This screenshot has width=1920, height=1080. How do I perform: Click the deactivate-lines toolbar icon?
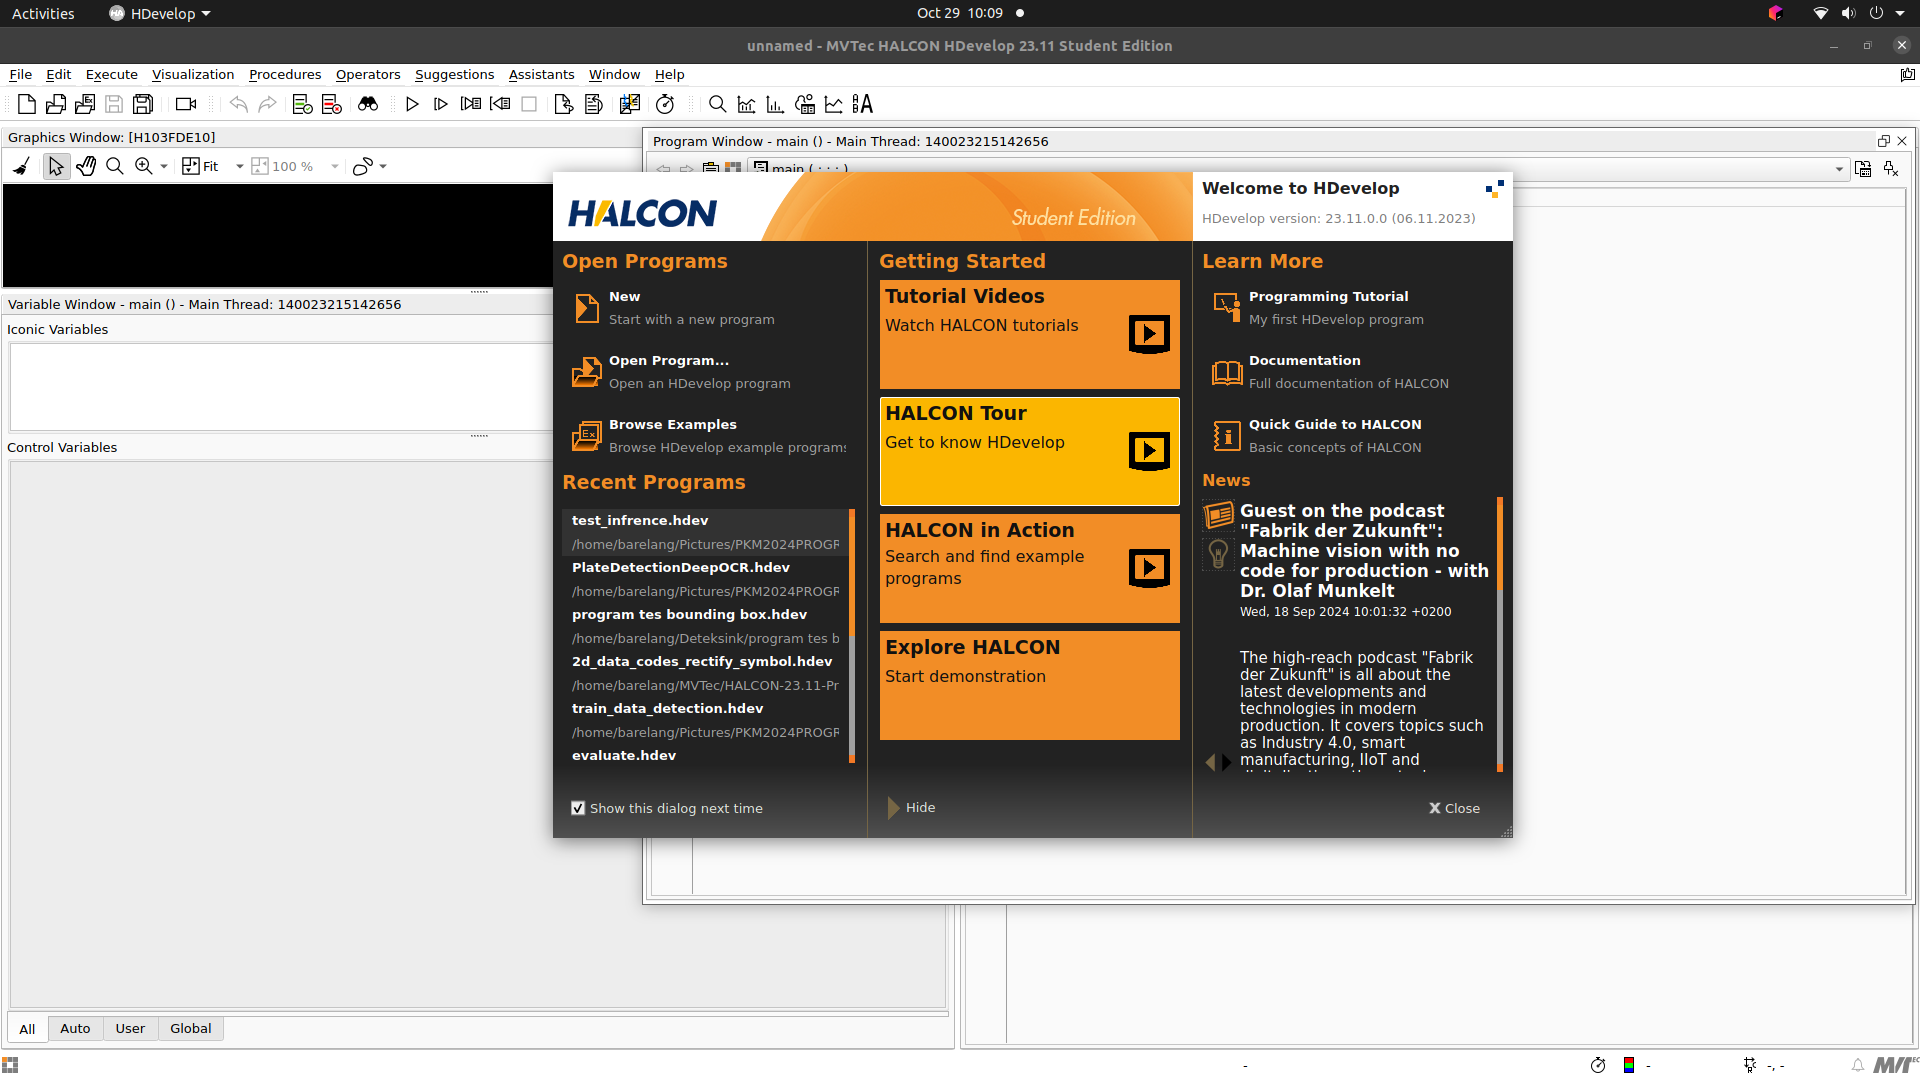[332, 104]
